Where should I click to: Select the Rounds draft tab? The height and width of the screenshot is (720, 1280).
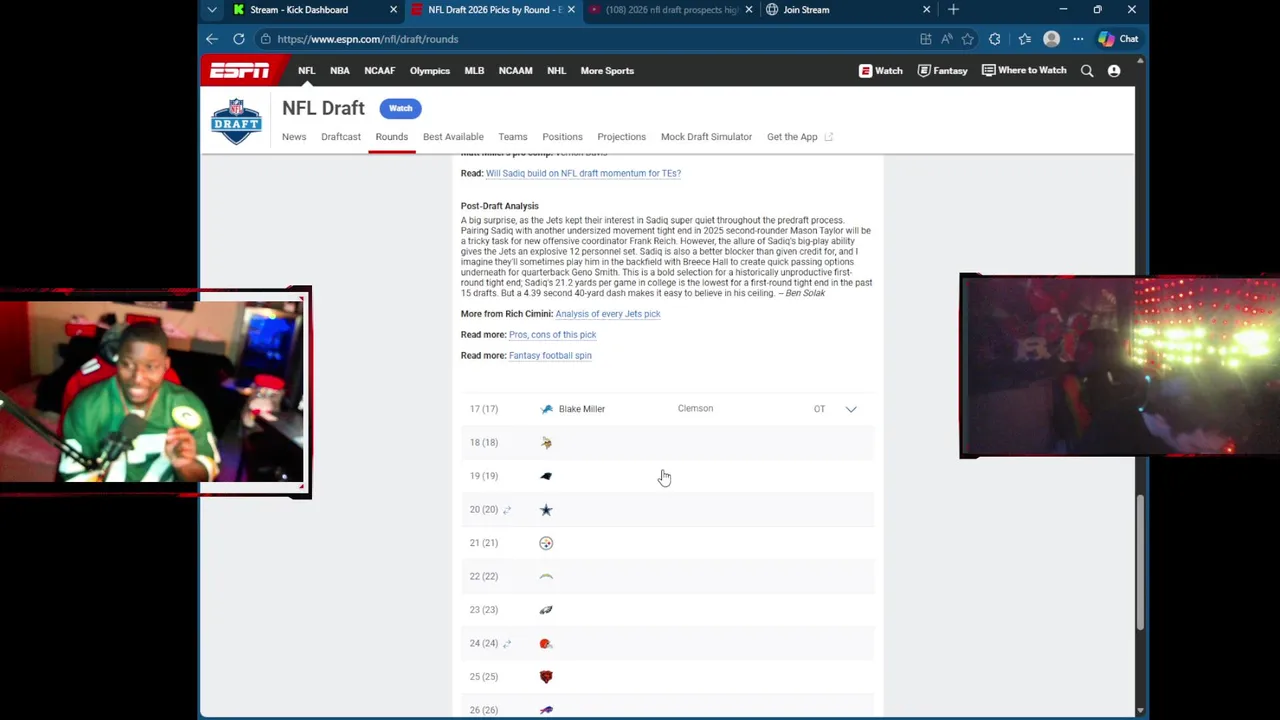(392, 137)
